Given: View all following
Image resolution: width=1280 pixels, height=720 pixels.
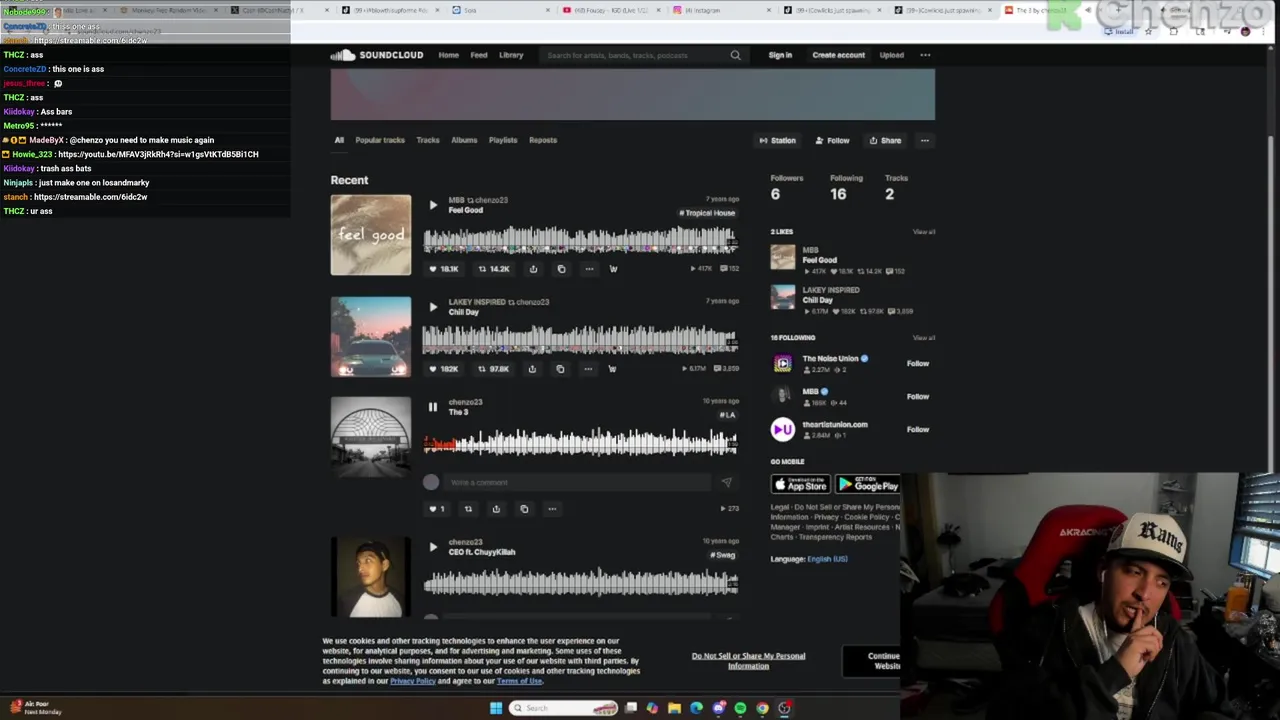Looking at the screenshot, I should click(x=924, y=338).
